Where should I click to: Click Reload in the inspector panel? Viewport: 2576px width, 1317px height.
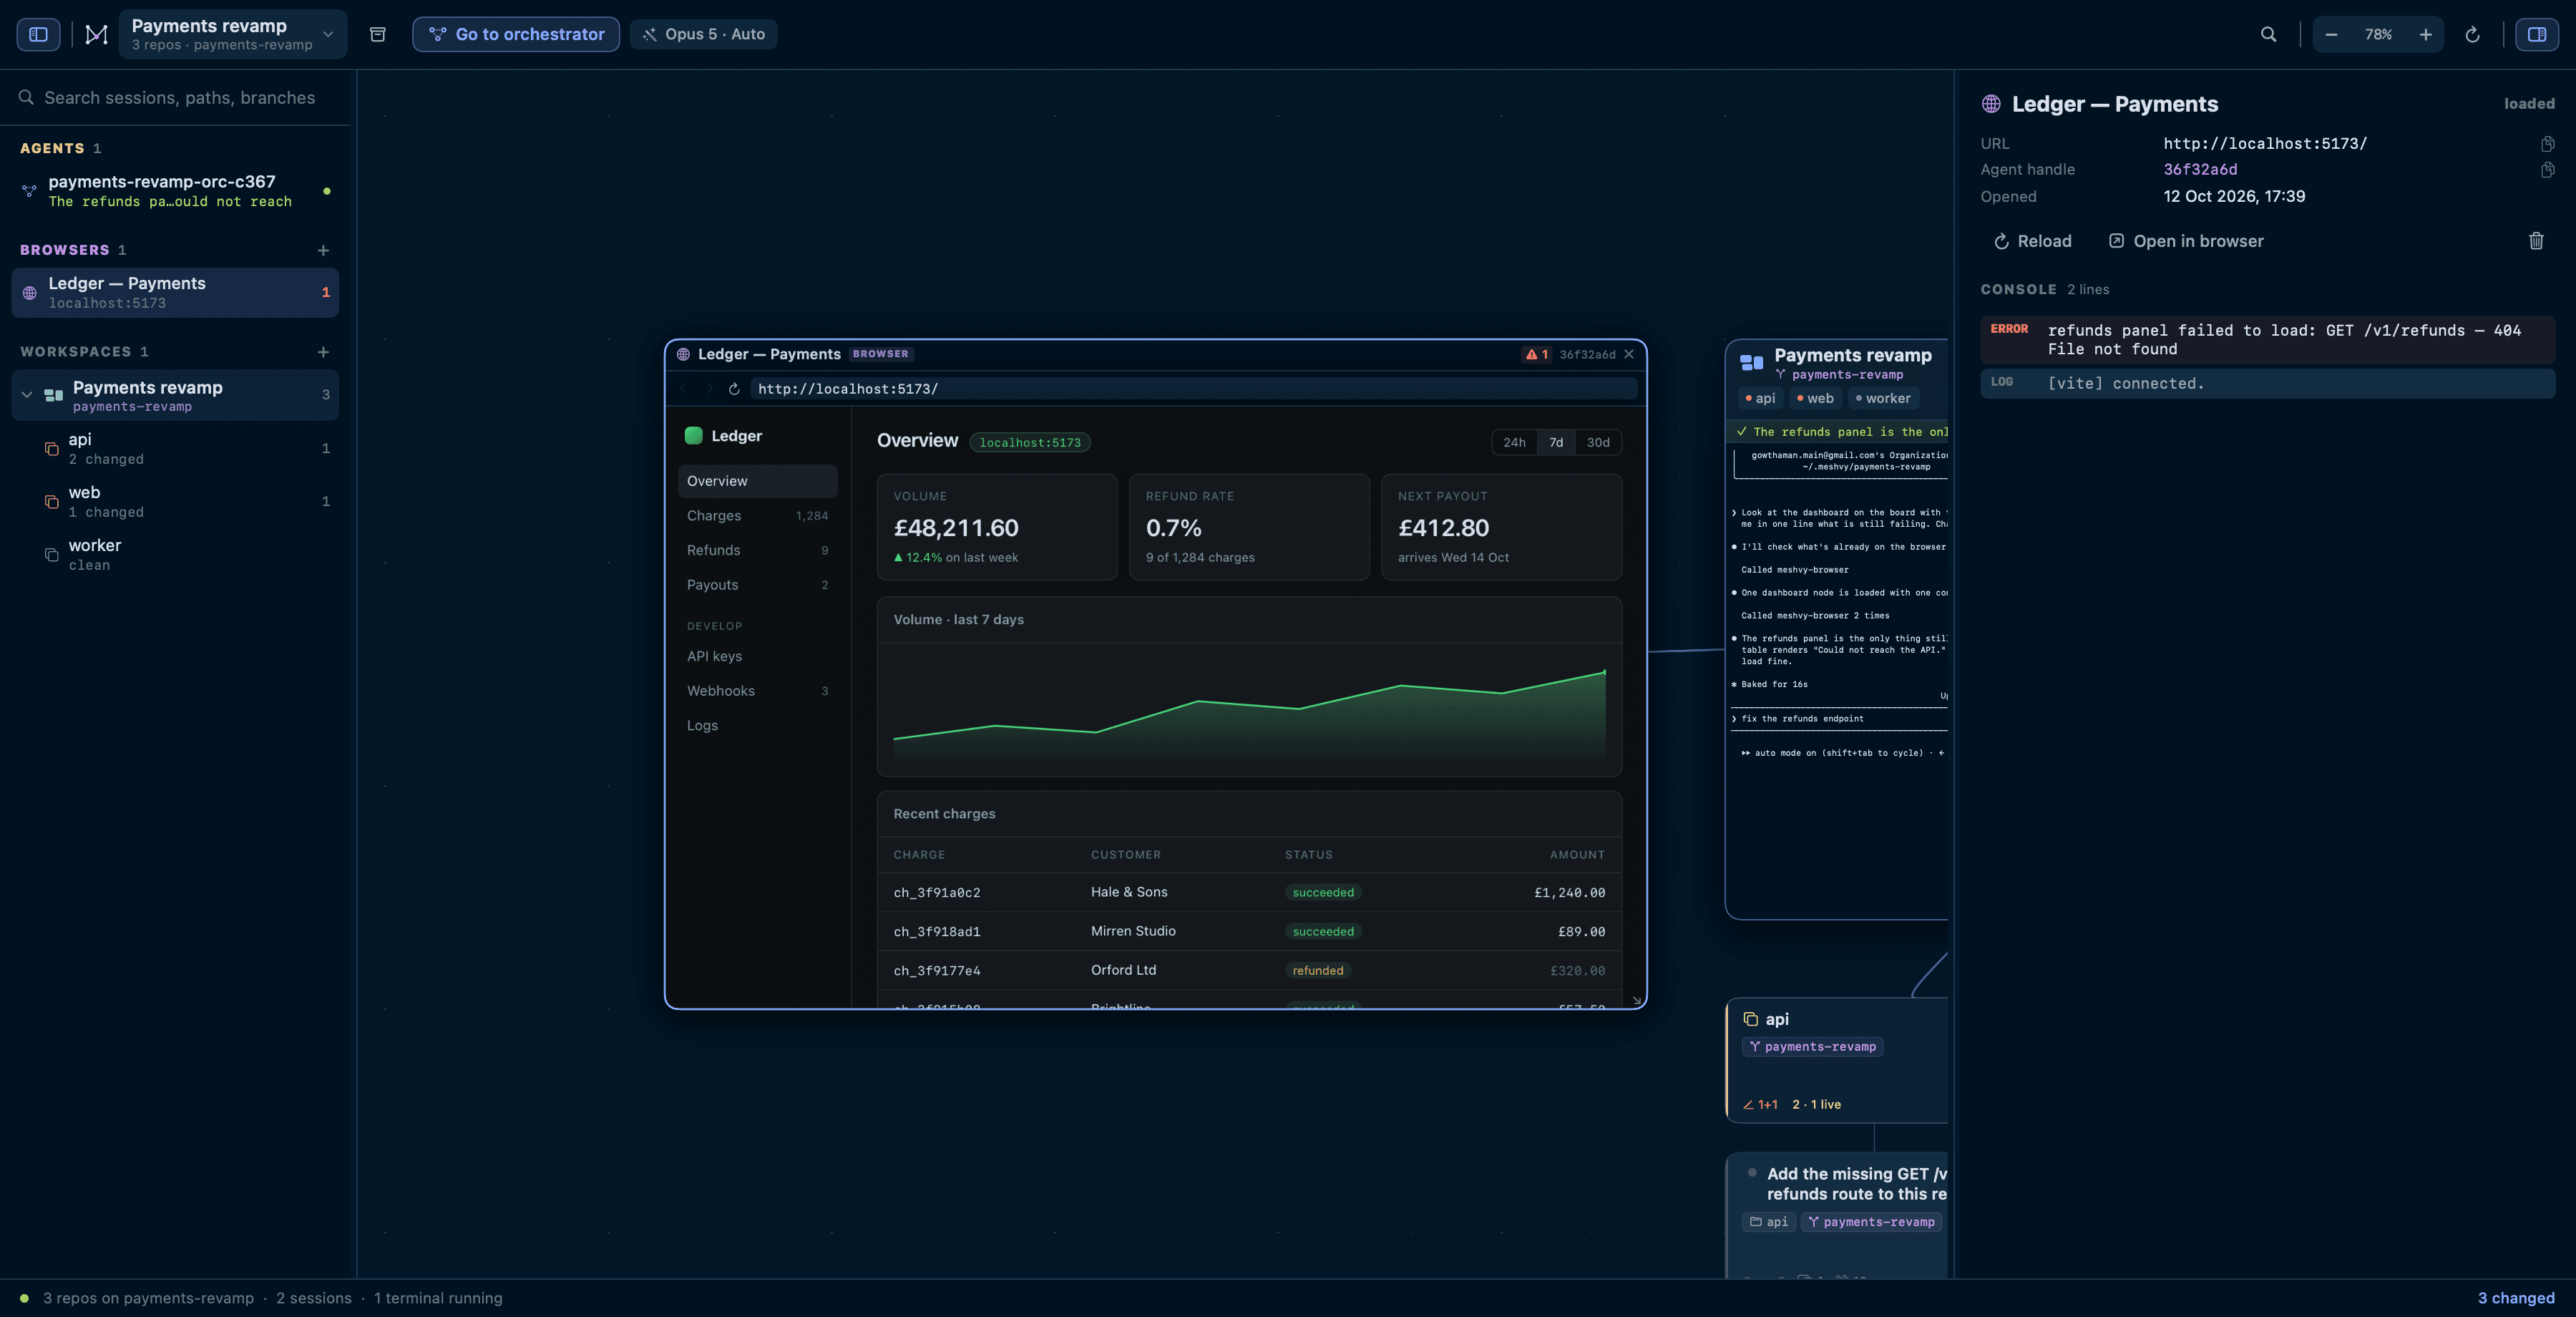click(2033, 241)
